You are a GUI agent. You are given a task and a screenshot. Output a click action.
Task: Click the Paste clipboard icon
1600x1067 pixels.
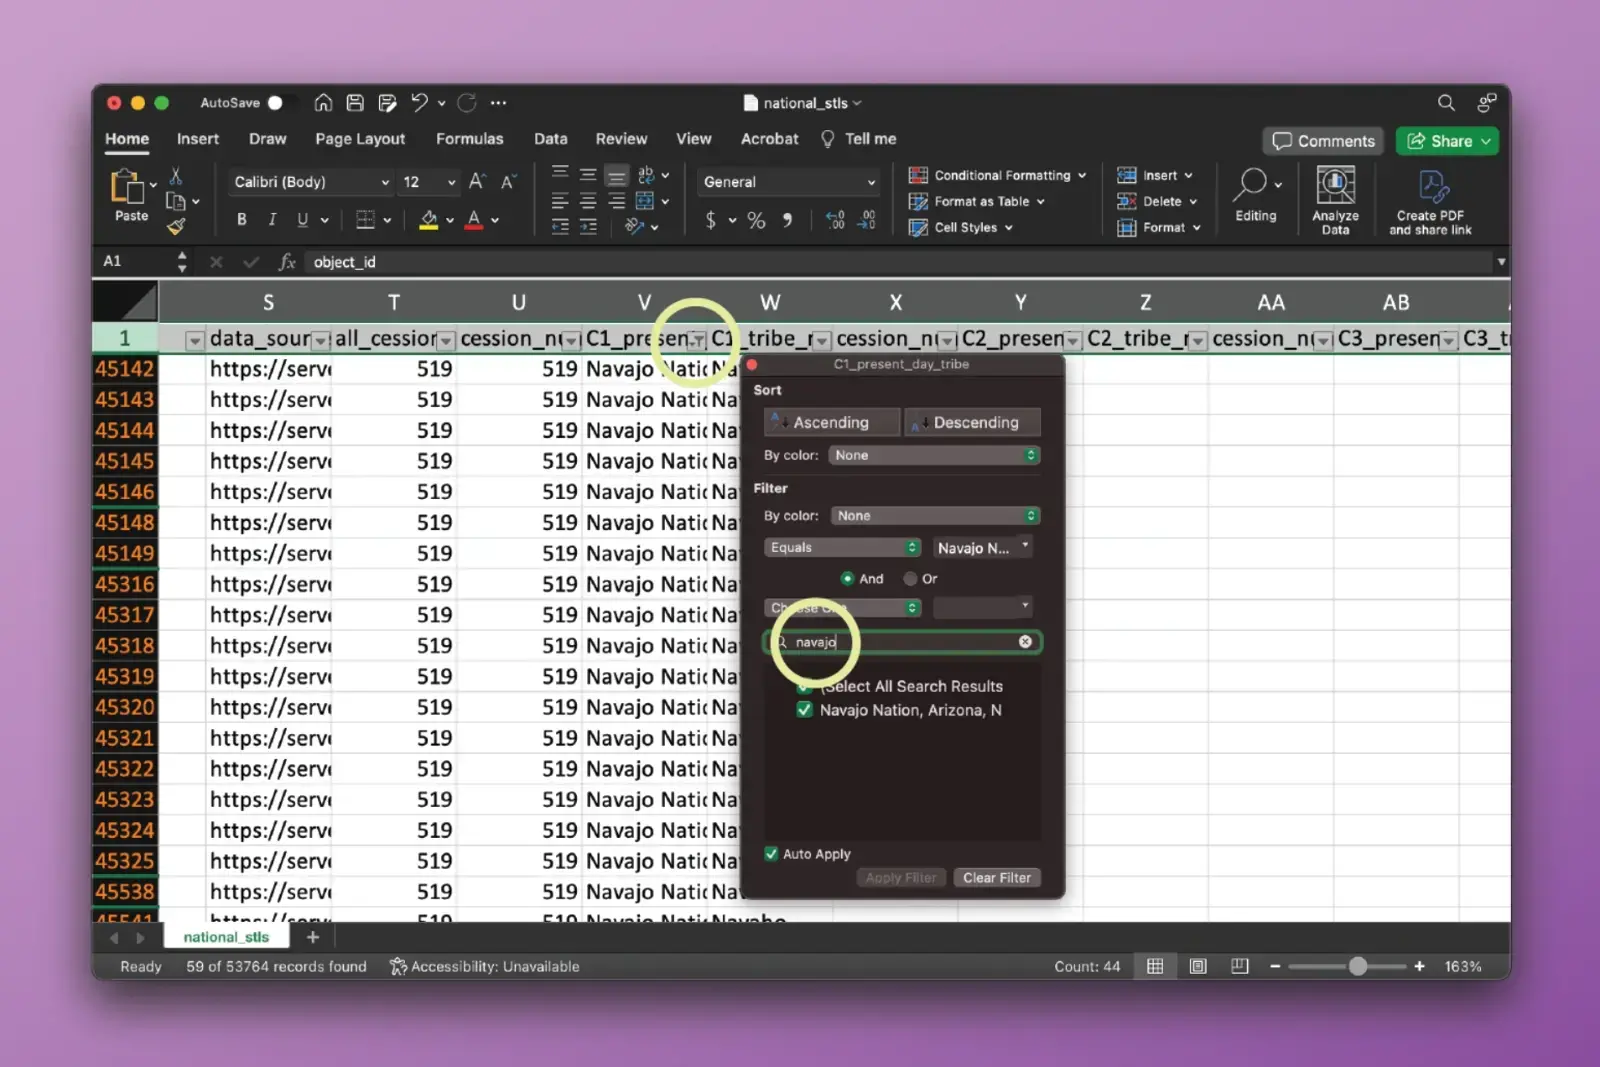(x=127, y=186)
